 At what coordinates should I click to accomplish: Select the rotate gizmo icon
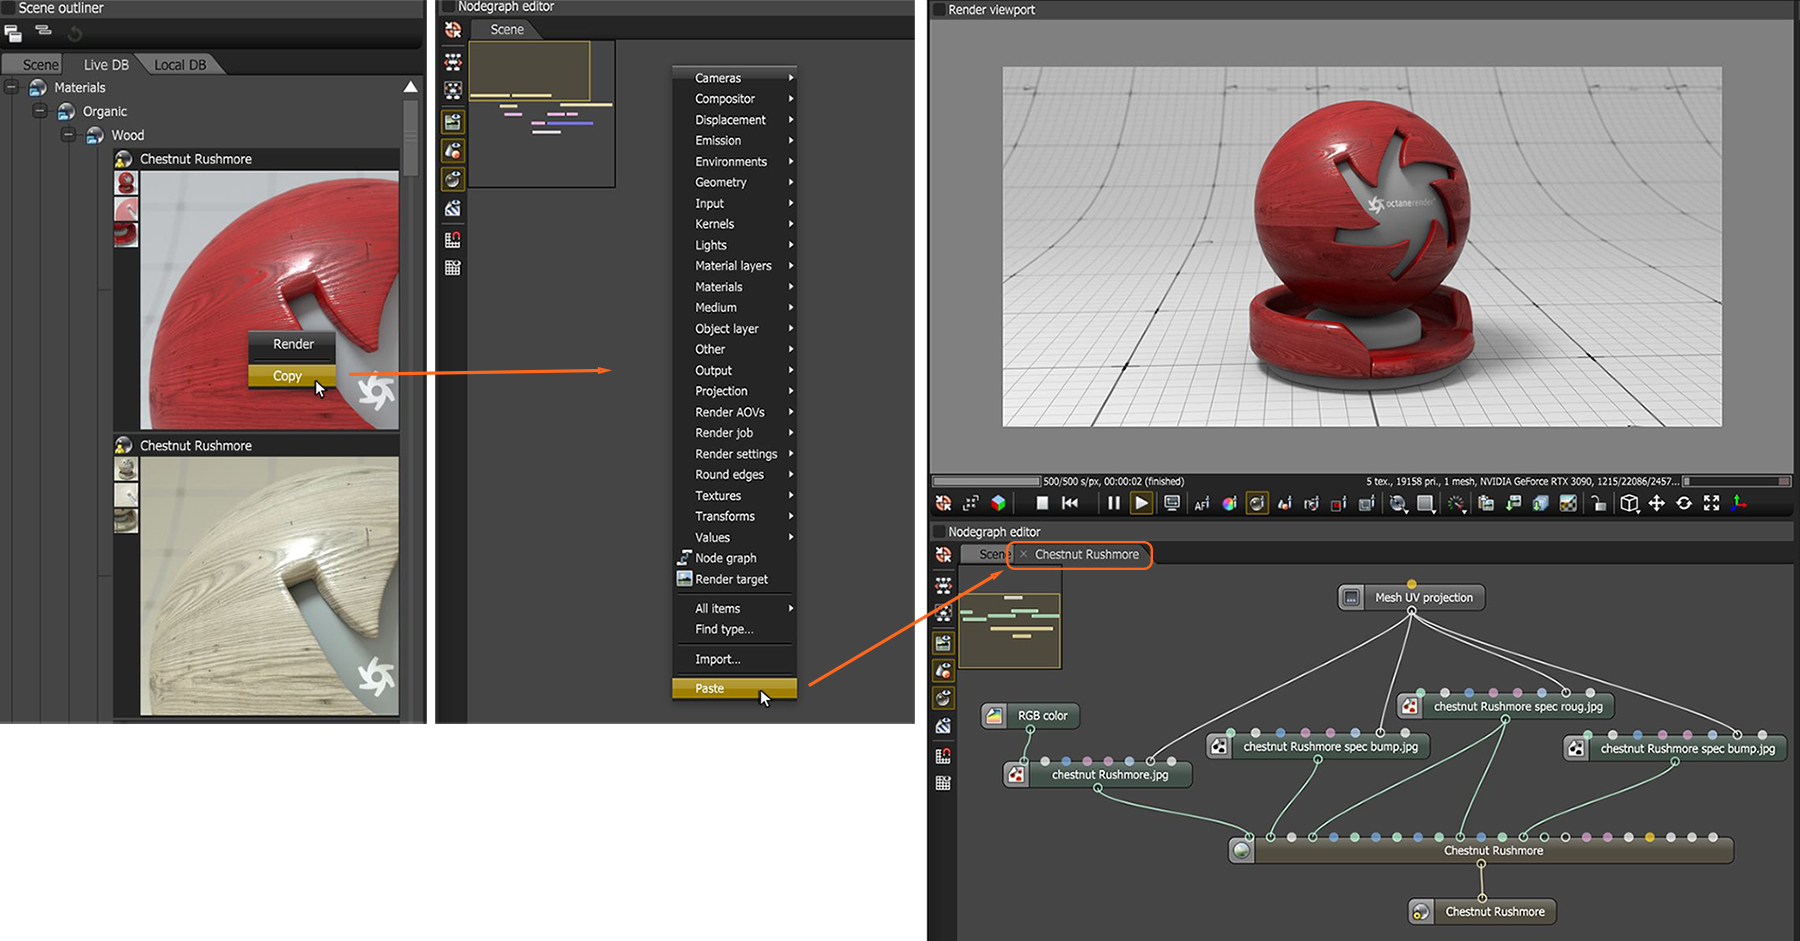(x=1684, y=503)
